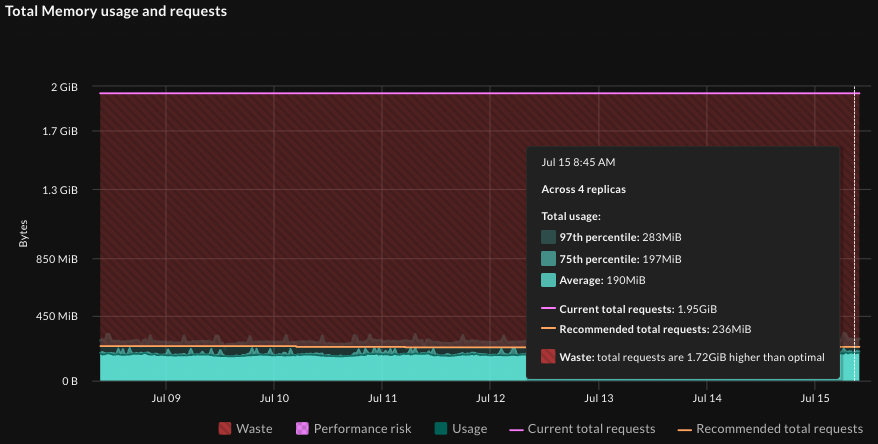Click the Jul 15 8:45 AM tooltip timestamp
The height and width of the screenshot is (444, 878).
coord(578,162)
